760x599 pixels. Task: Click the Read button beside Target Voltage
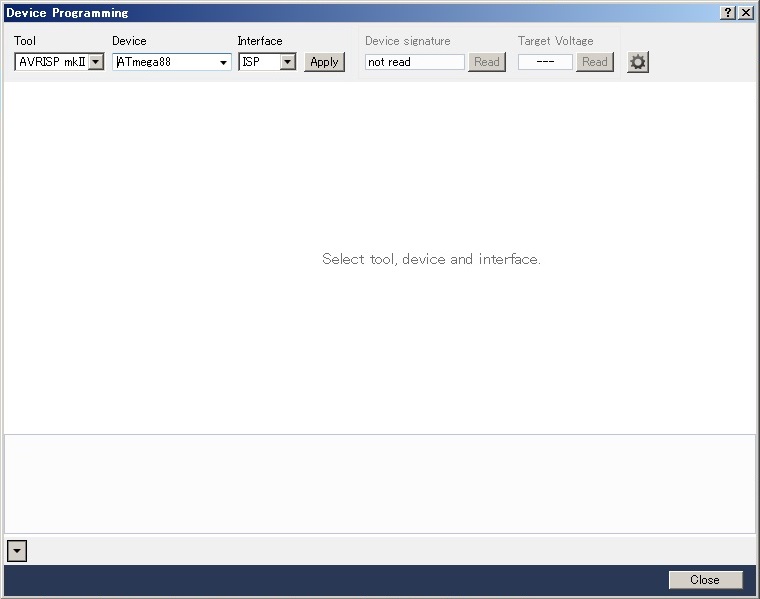[x=595, y=62]
